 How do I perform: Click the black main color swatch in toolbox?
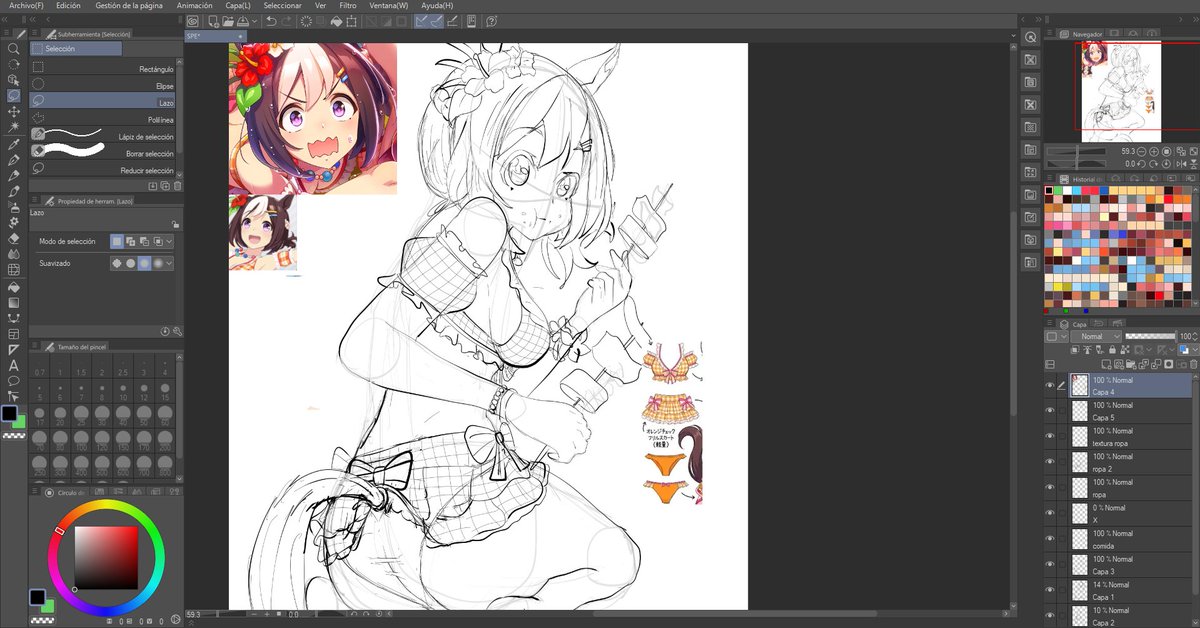click(9, 413)
